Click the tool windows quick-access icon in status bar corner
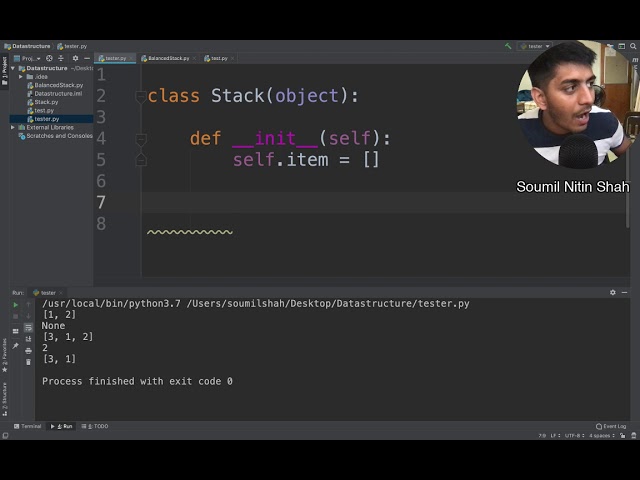 (5, 436)
